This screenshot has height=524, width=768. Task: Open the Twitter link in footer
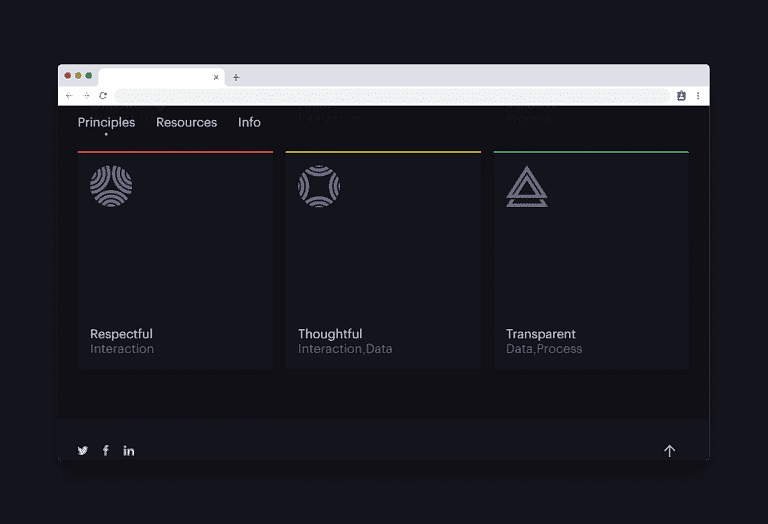coord(82,451)
